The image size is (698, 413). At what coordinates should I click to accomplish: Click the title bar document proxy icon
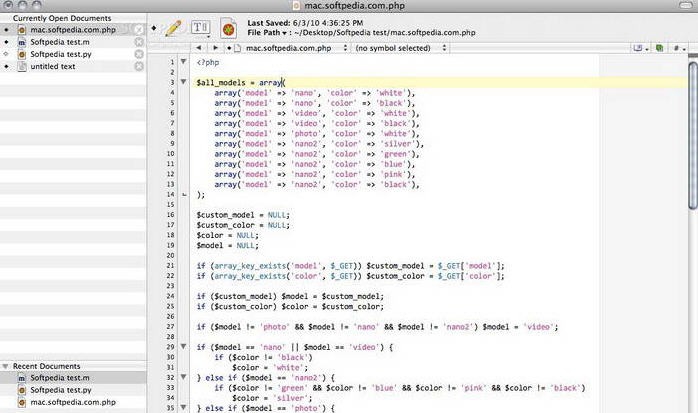point(296,5)
